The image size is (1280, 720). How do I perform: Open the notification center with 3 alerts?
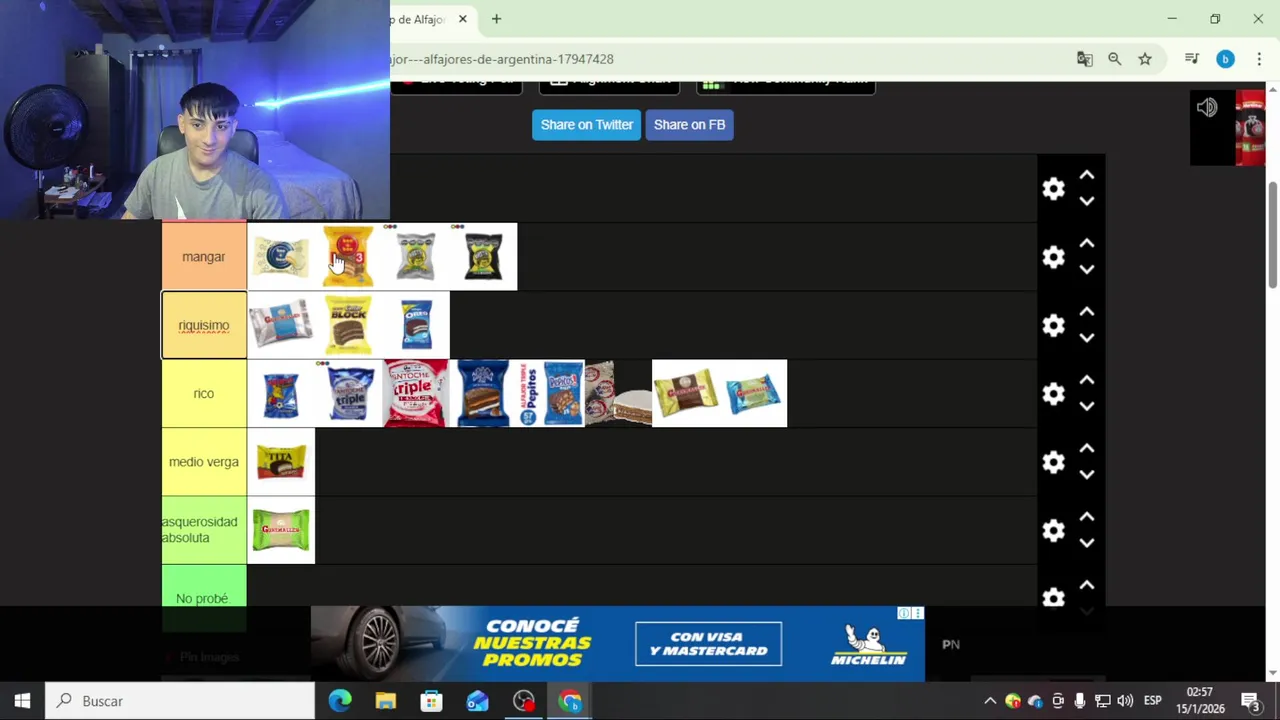pyautogui.click(x=1251, y=701)
